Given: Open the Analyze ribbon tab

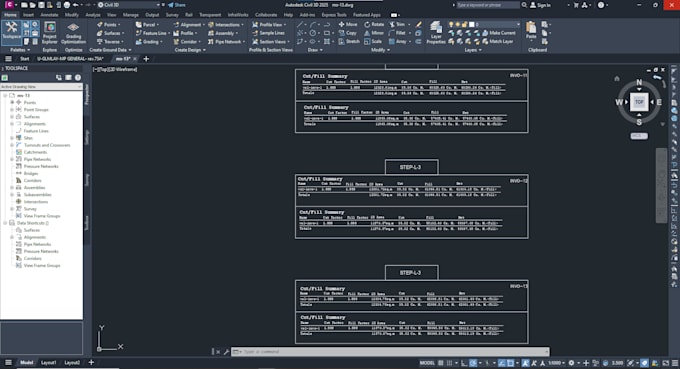Looking at the screenshot, I should tap(93, 15).
